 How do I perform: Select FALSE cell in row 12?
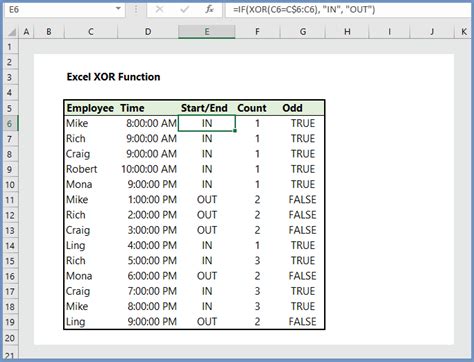click(303, 215)
